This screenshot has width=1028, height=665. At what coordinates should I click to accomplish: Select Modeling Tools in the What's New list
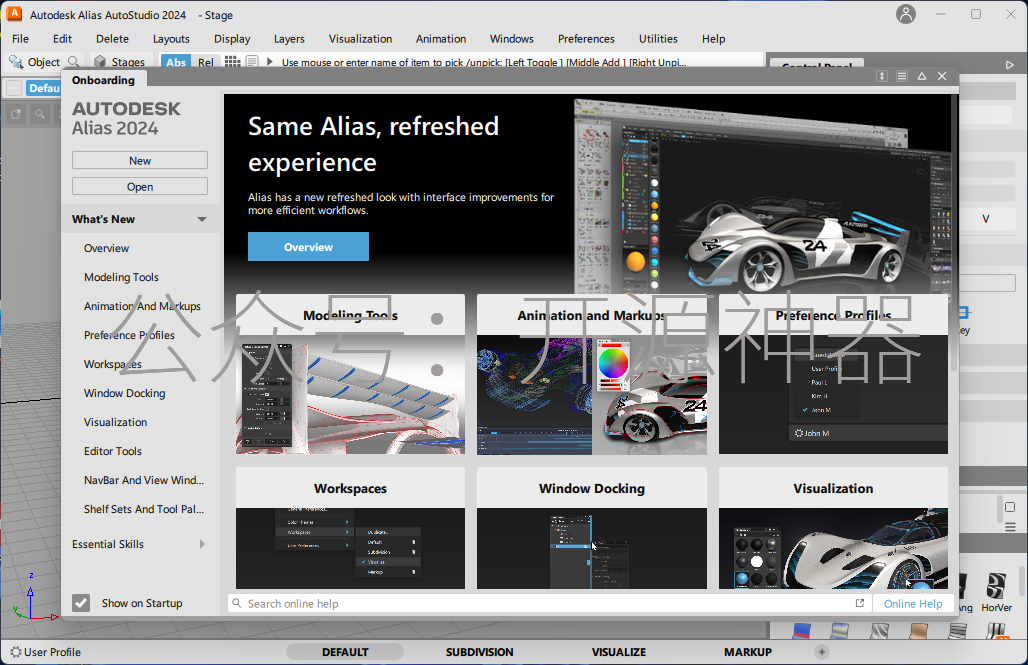[x=121, y=277]
